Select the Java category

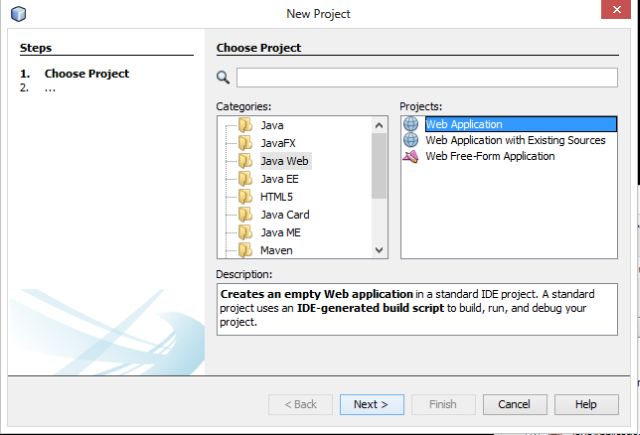tap(272, 125)
